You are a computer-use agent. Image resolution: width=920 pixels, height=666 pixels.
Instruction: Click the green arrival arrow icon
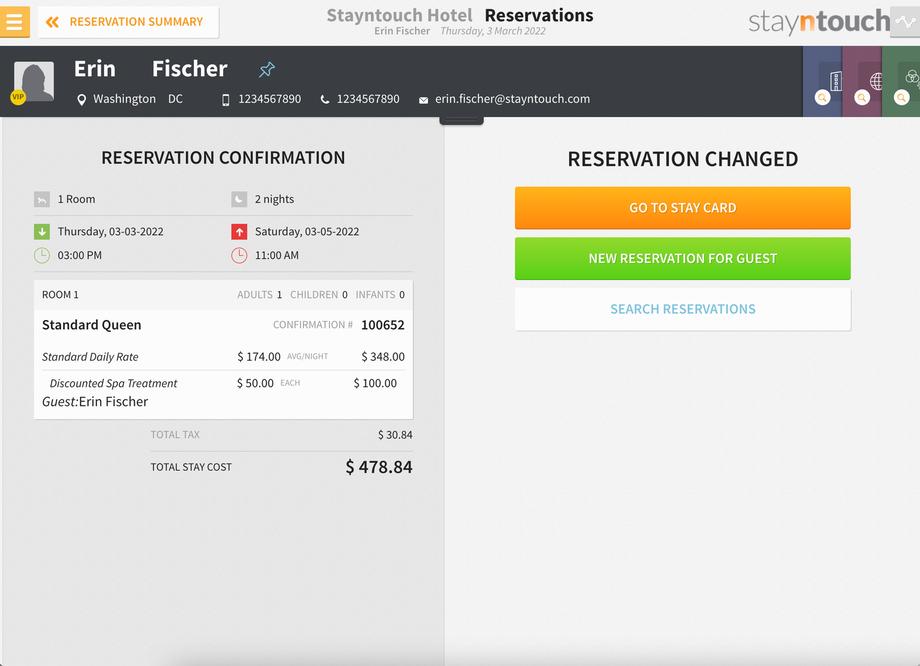pos(42,232)
